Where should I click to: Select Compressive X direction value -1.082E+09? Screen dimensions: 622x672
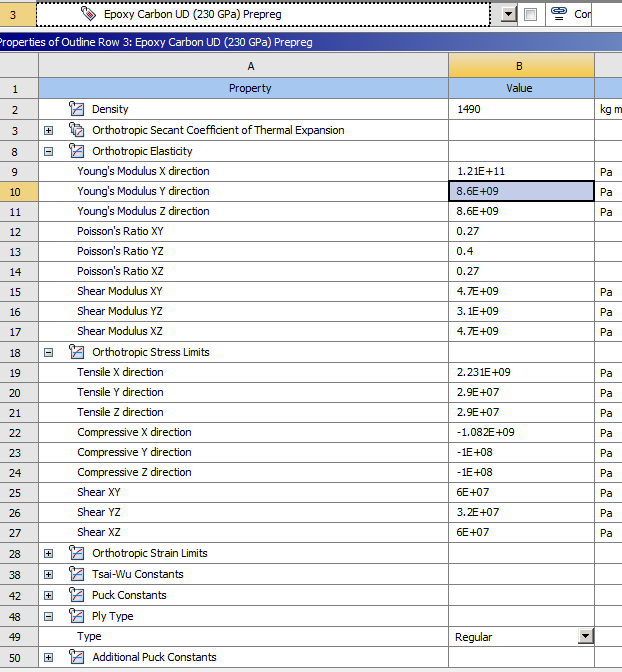click(521, 432)
